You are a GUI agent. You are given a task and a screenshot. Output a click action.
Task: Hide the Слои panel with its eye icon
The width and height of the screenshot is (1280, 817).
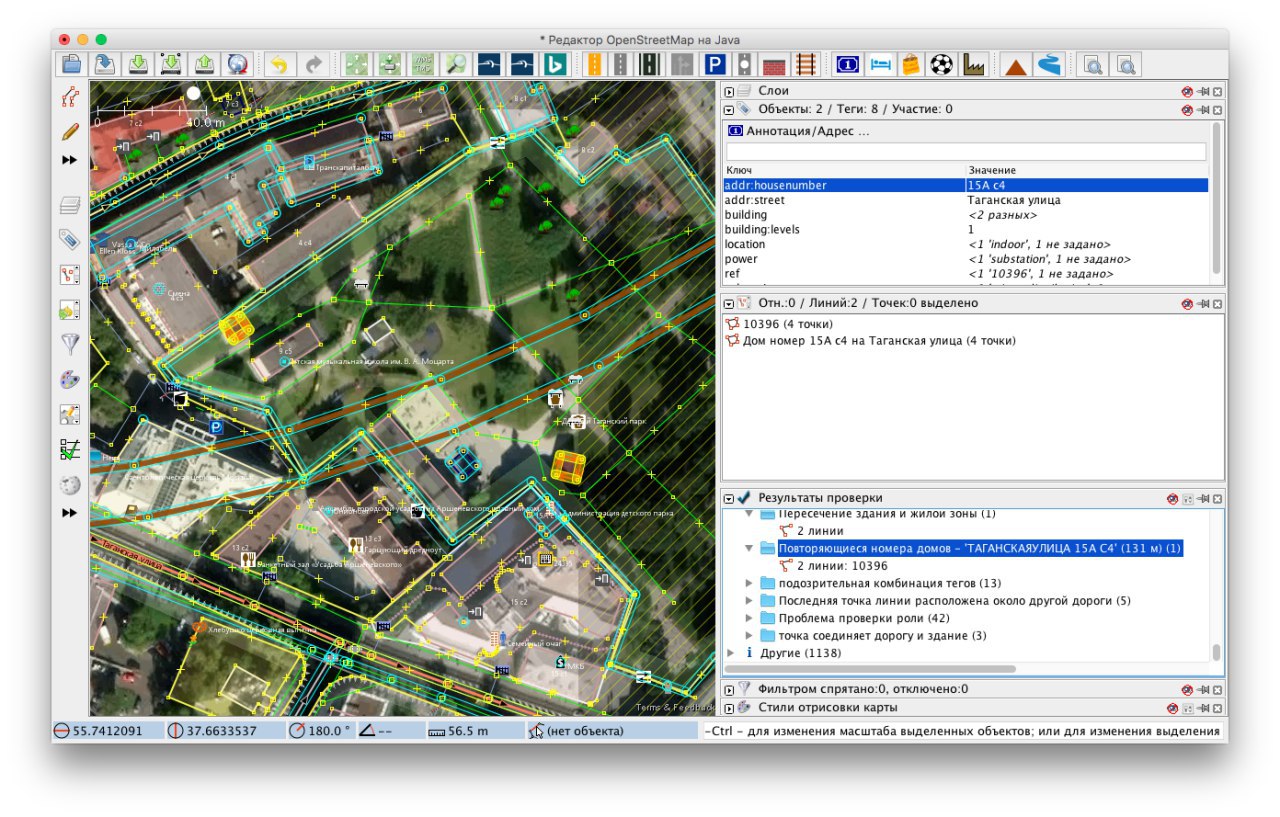(x=1187, y=91)
